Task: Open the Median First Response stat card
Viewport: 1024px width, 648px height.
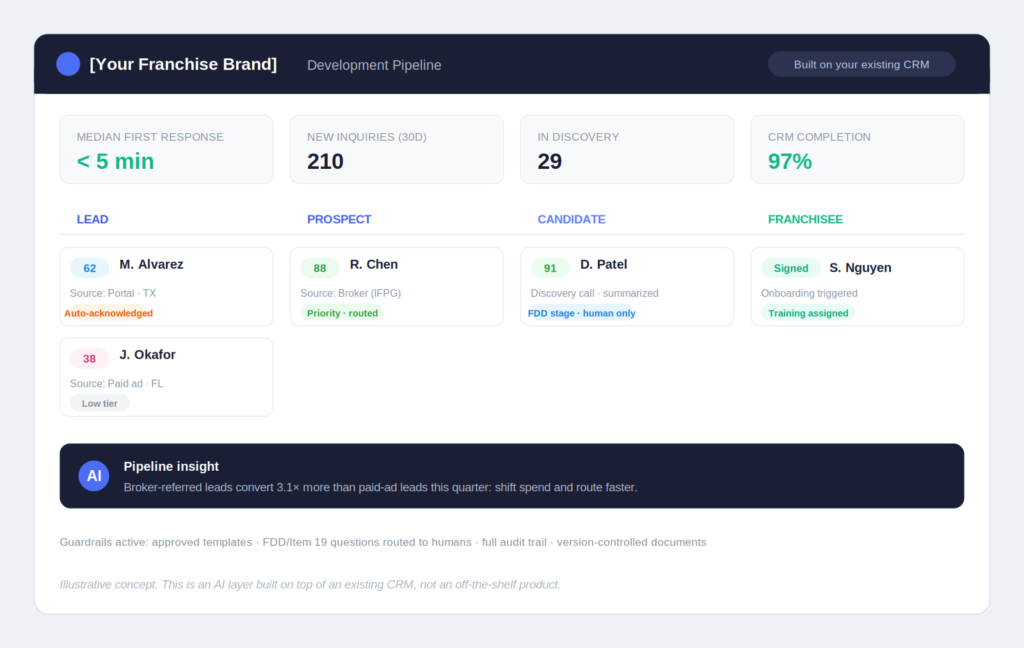Action: (x=167, y=150)
